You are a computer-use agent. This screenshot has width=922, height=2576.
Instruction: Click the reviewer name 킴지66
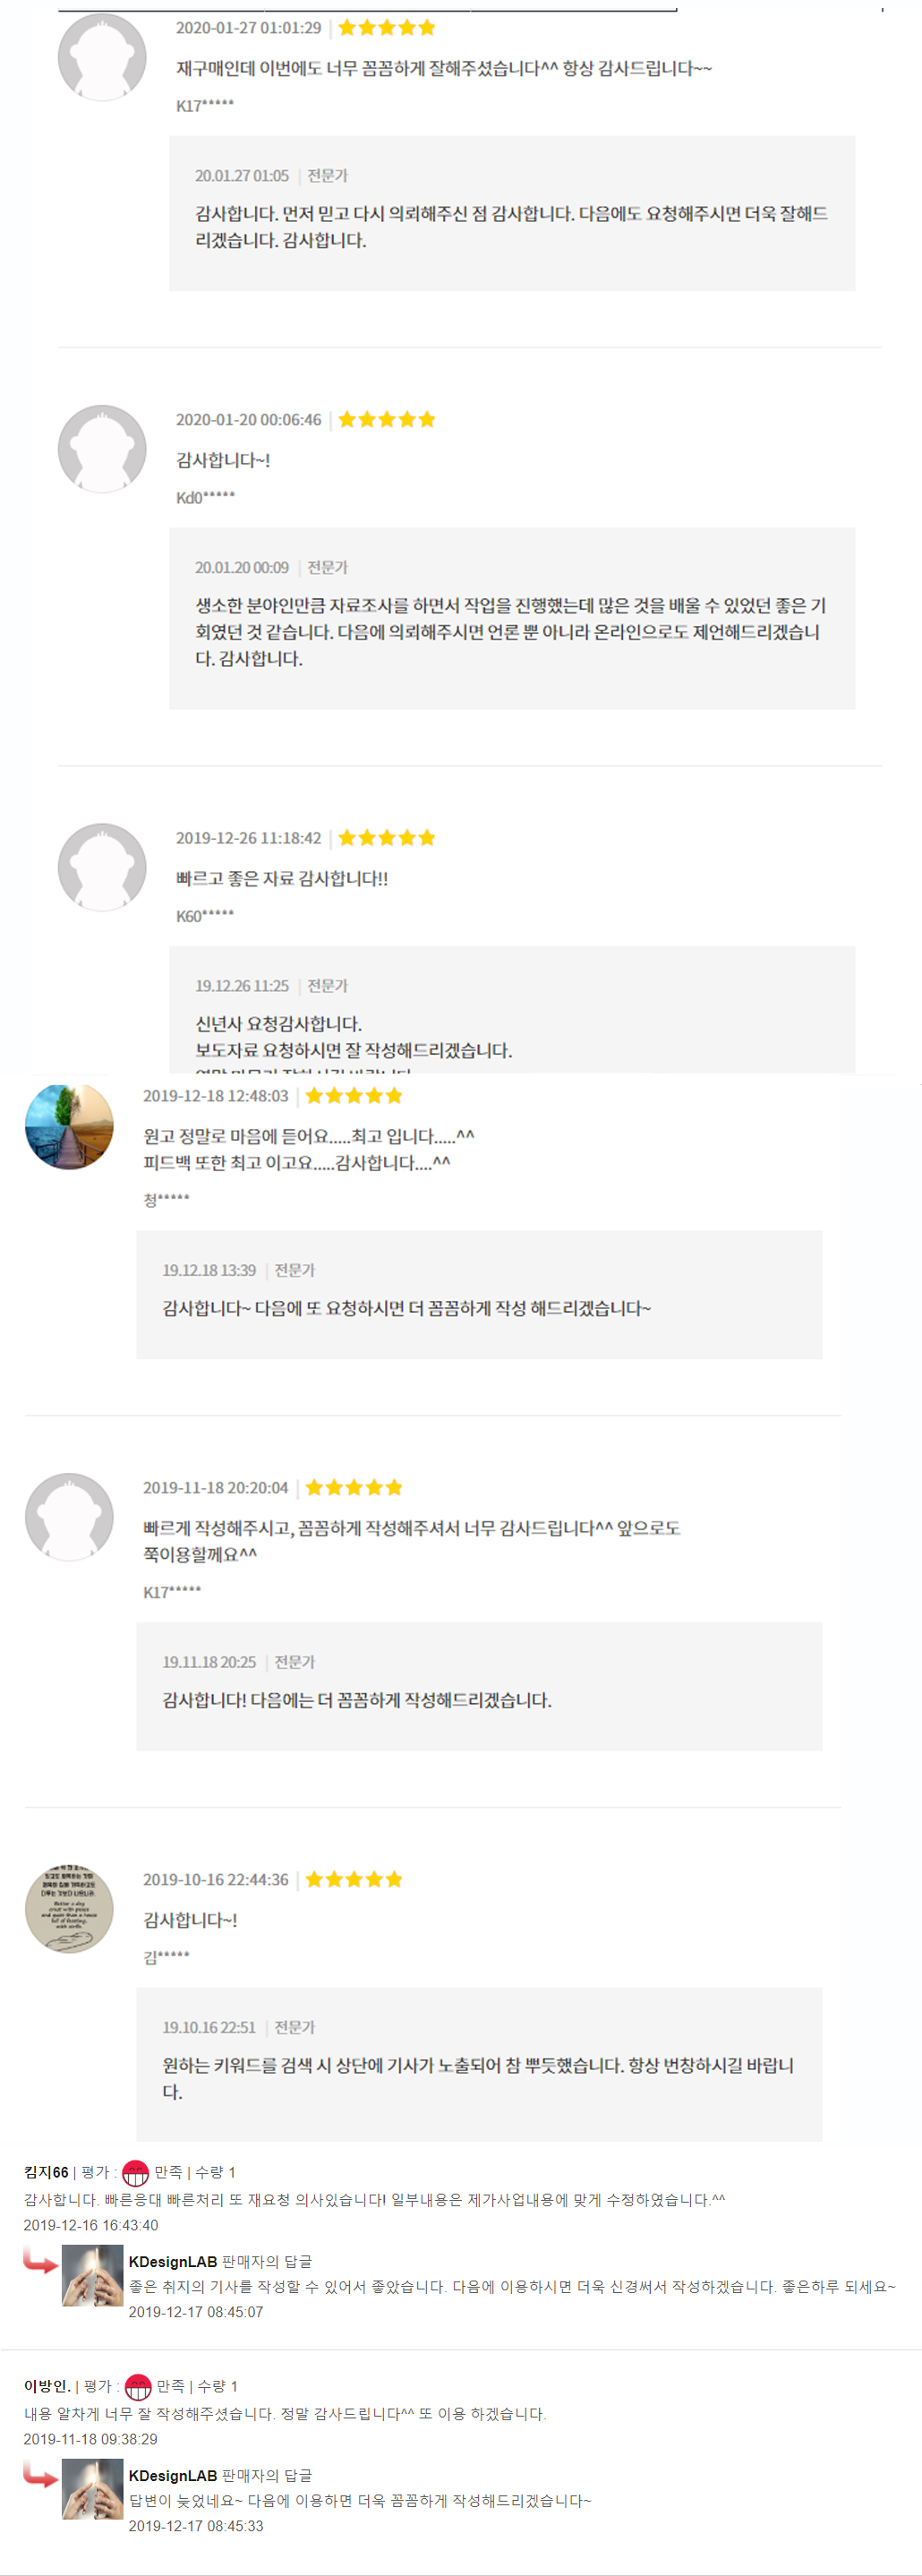(x=46, y=2172)
